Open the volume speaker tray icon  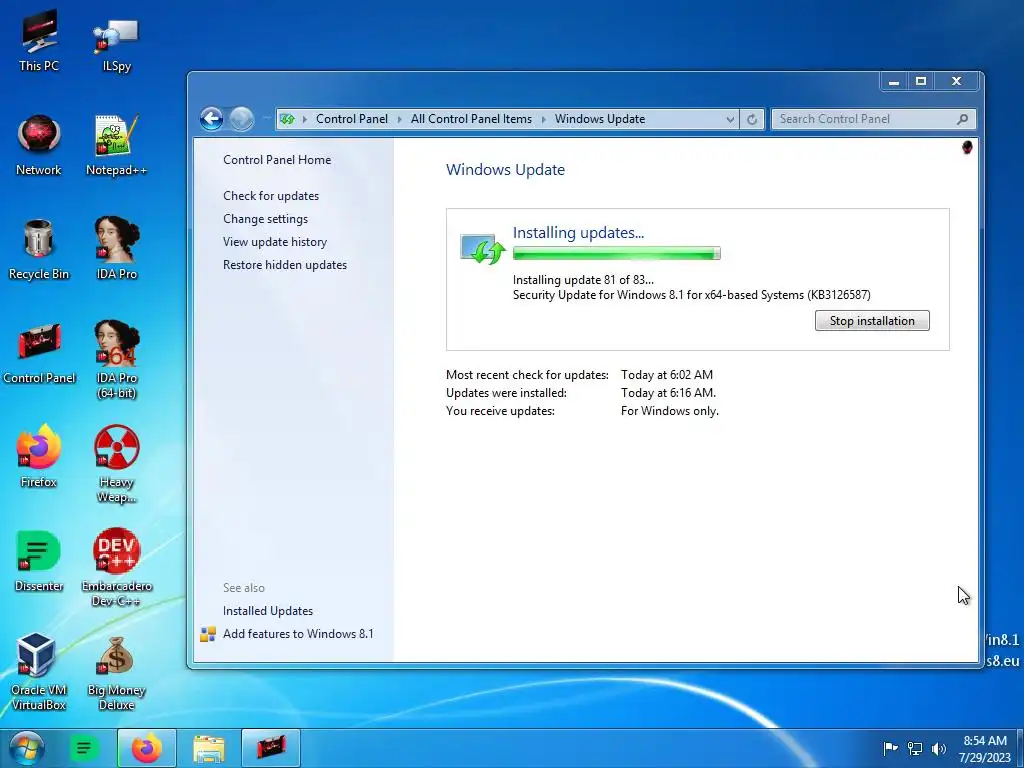coord(938,748)
